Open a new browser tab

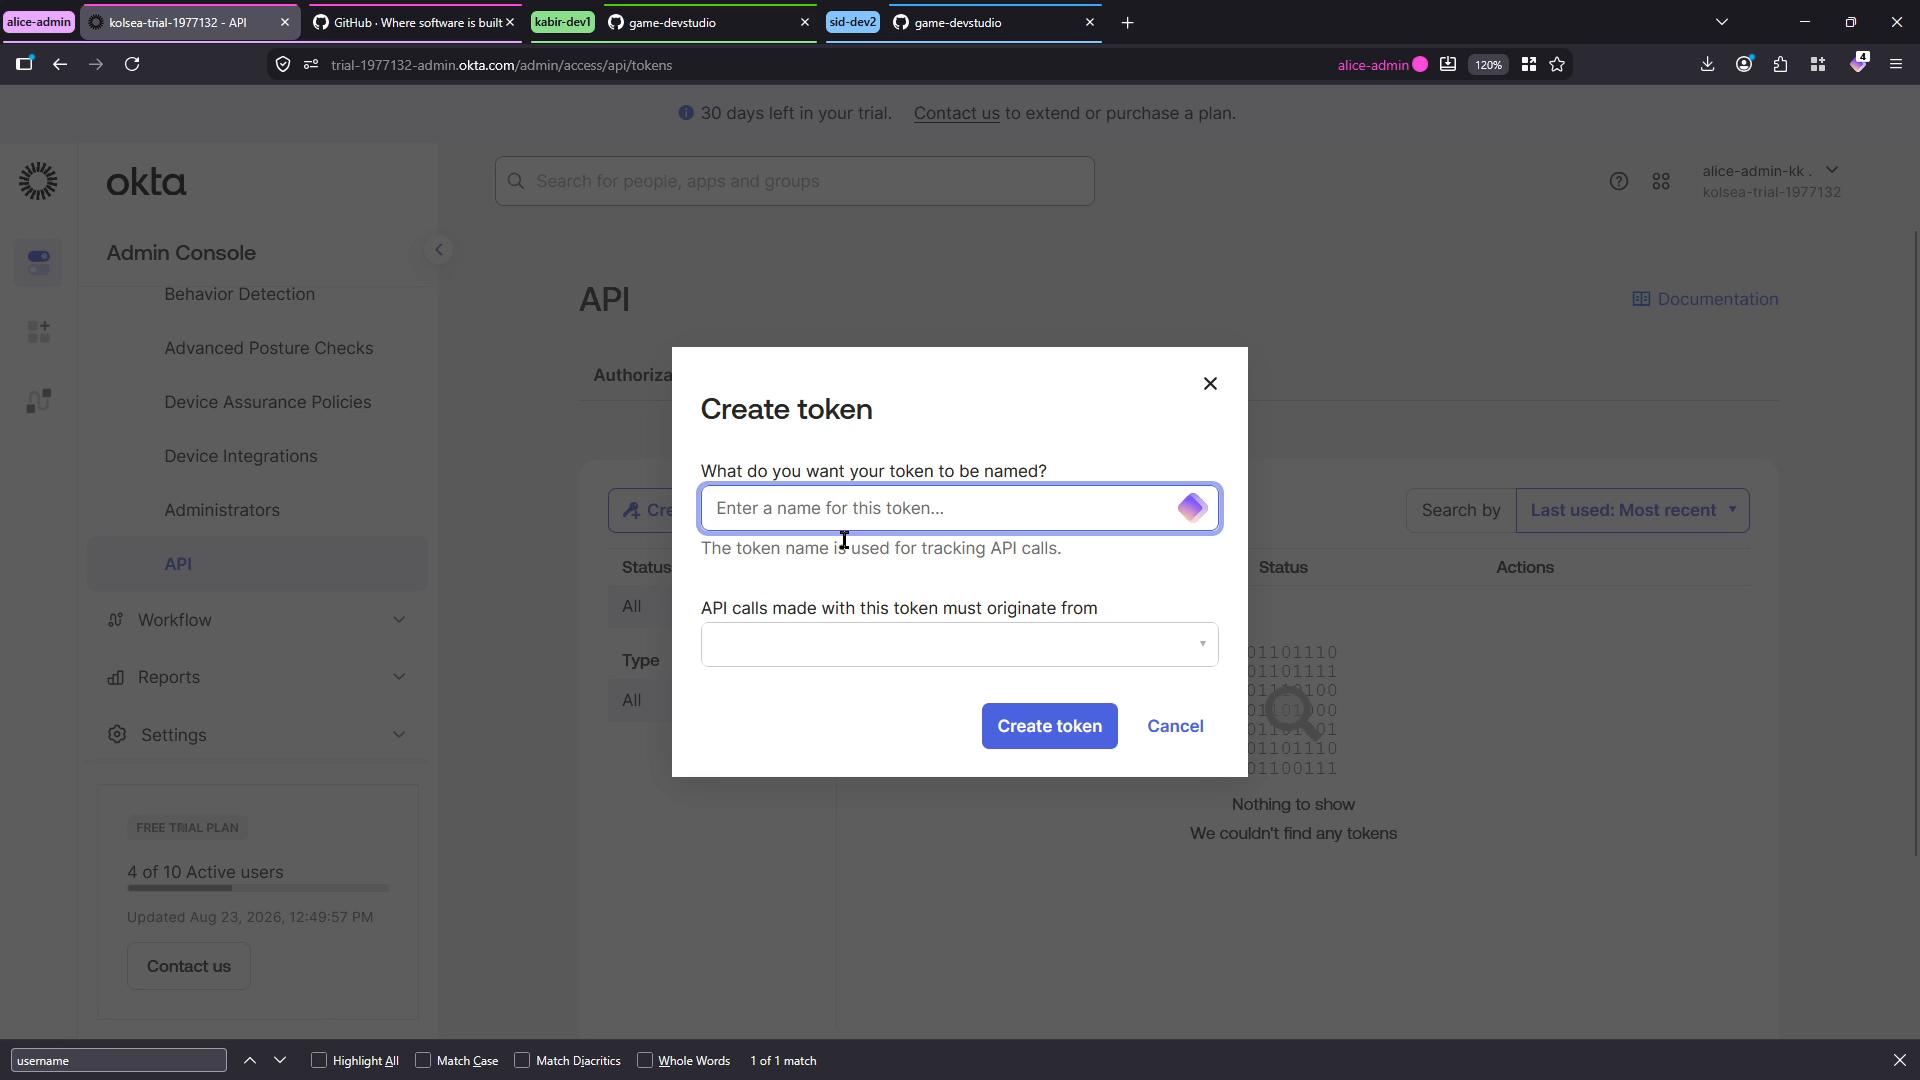tap(1127, 22)
